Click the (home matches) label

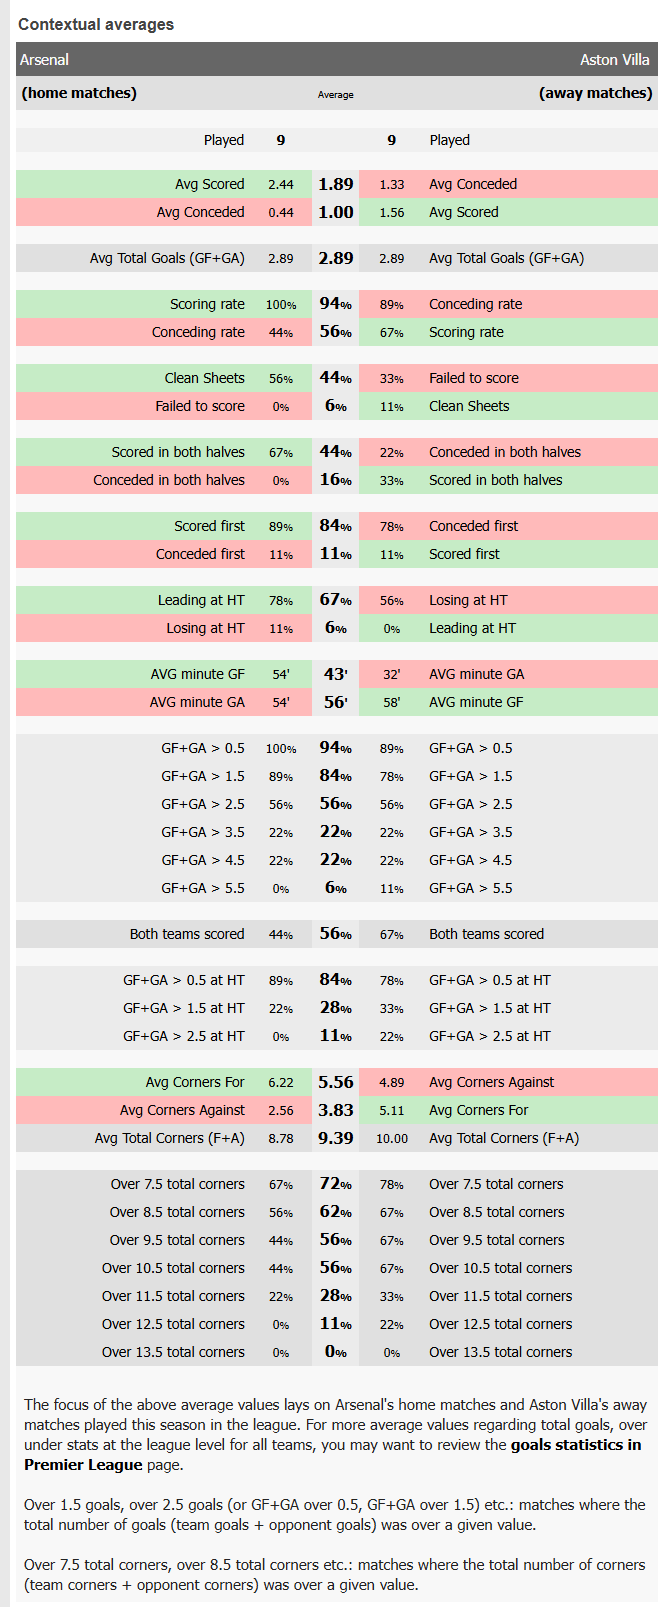79,93
